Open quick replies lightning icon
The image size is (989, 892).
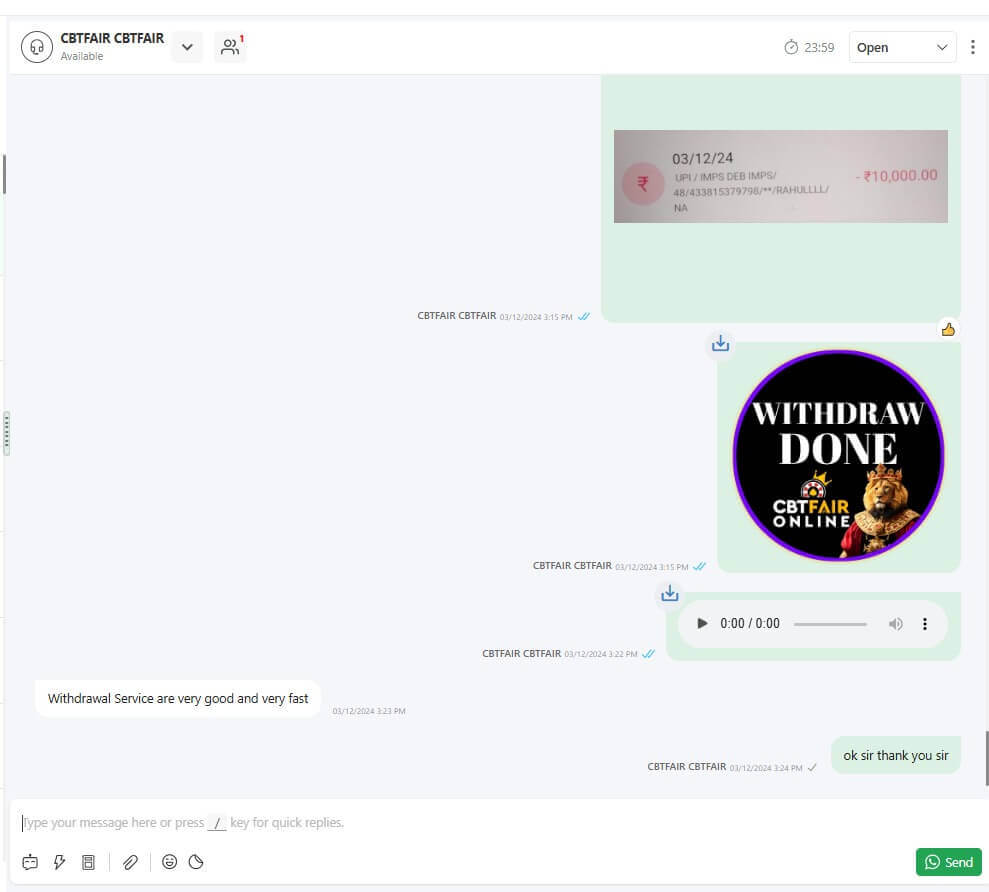[x=59, y=862]
